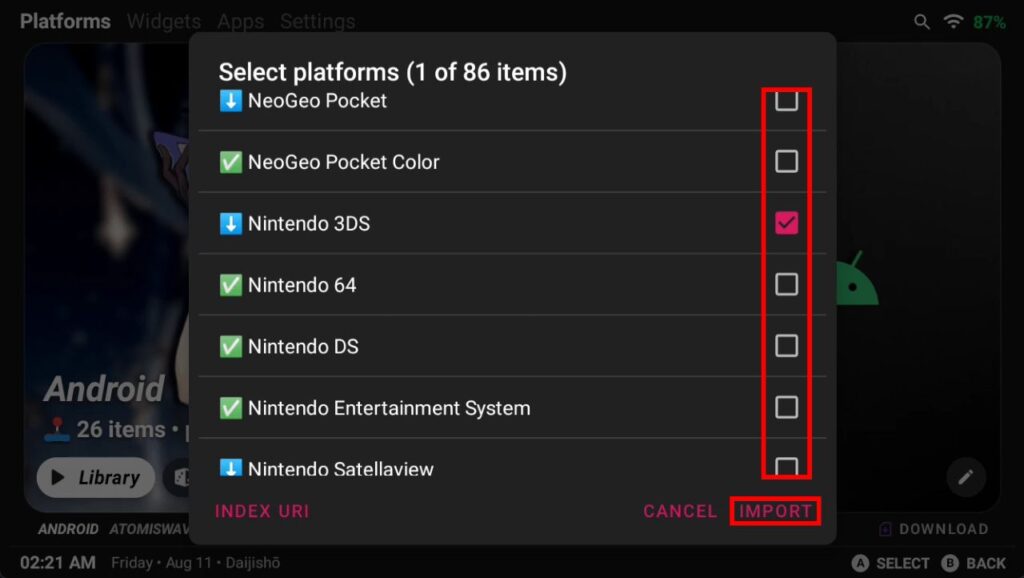Enable the Nintendo 64 checkbox
Image resolution: width=1024 pixels, height=578 pixels.
pyautogui.click(x=787, y=285)
